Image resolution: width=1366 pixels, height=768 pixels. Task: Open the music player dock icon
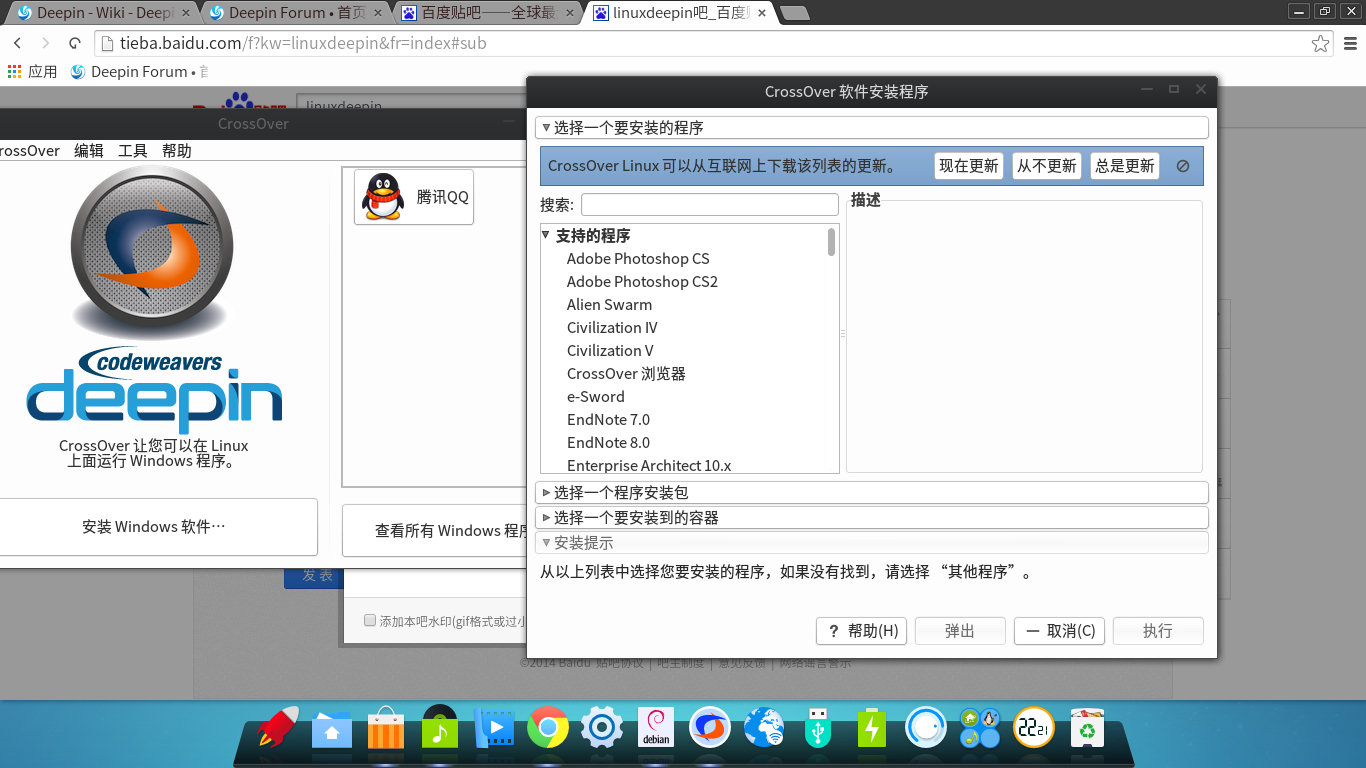(x=440, y=727)
